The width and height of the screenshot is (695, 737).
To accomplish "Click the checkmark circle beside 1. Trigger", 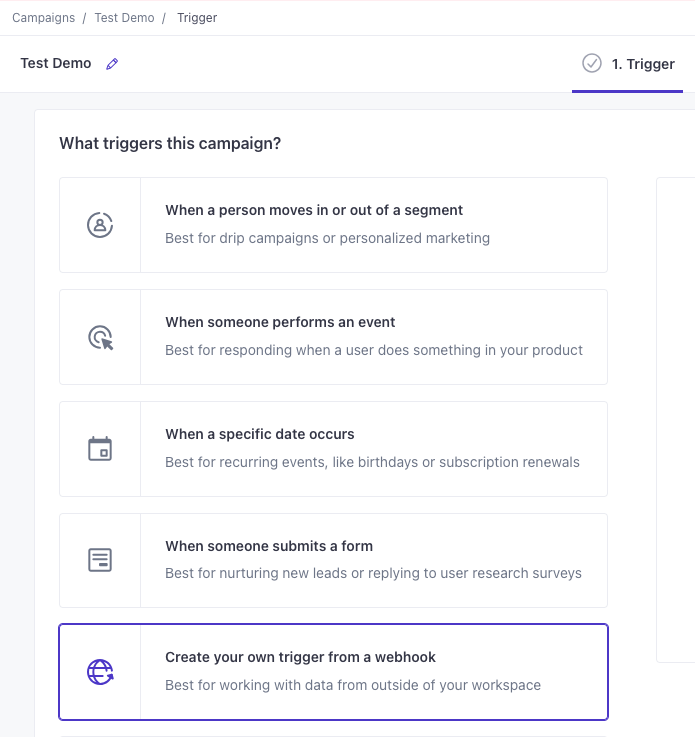I will point(592,64).
